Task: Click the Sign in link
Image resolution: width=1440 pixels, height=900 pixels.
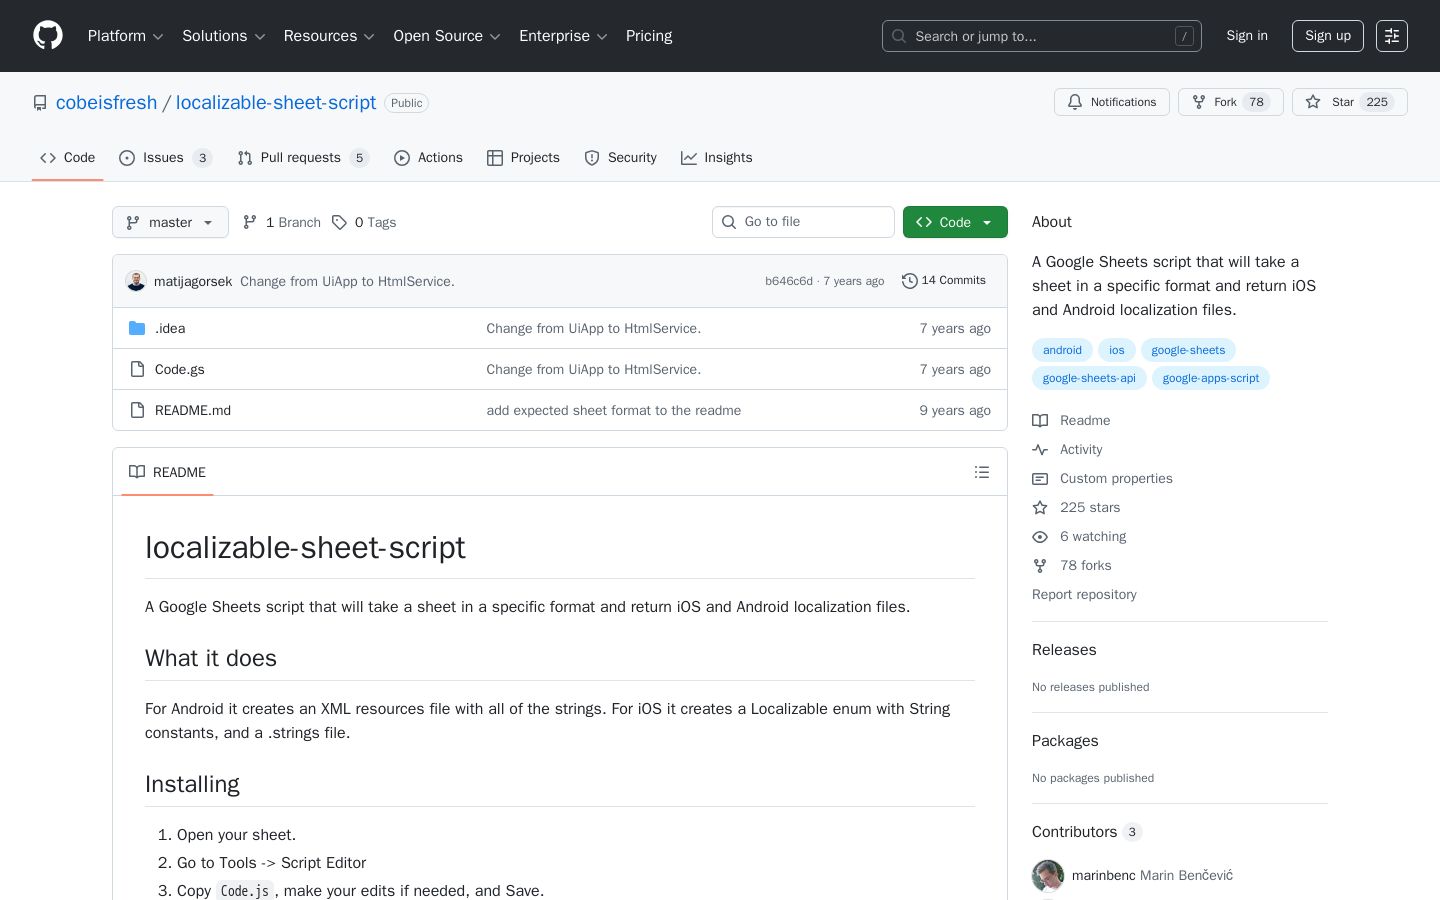Action: [1247, 36]
